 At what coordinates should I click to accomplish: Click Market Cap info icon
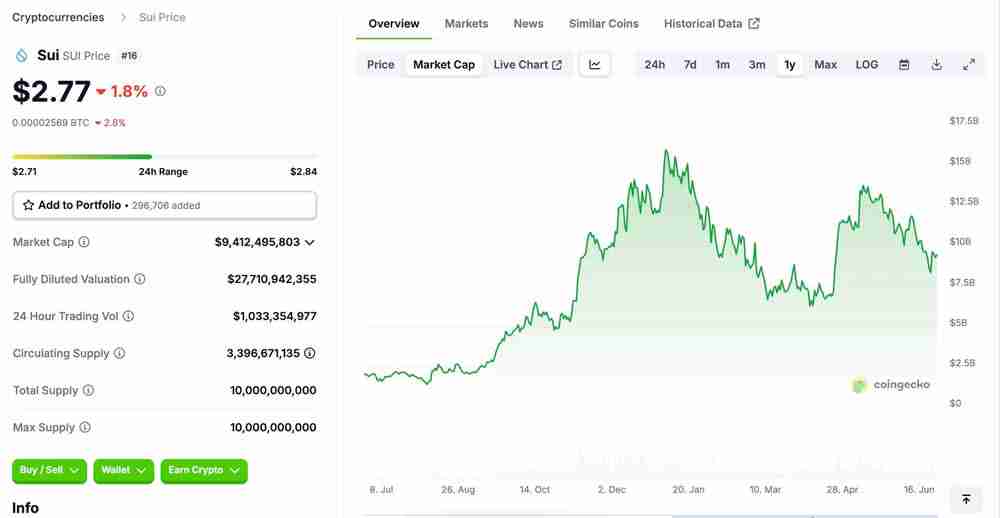point(84,242)
